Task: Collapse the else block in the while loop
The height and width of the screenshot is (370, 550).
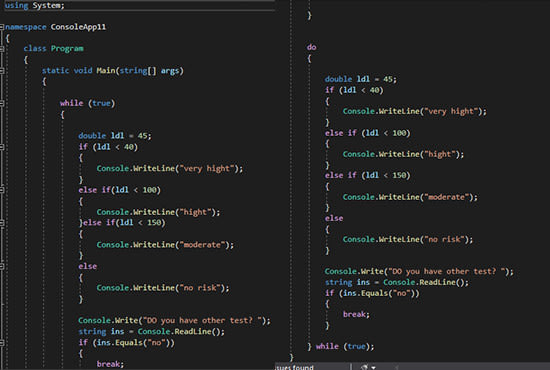Action: point(2,266)
